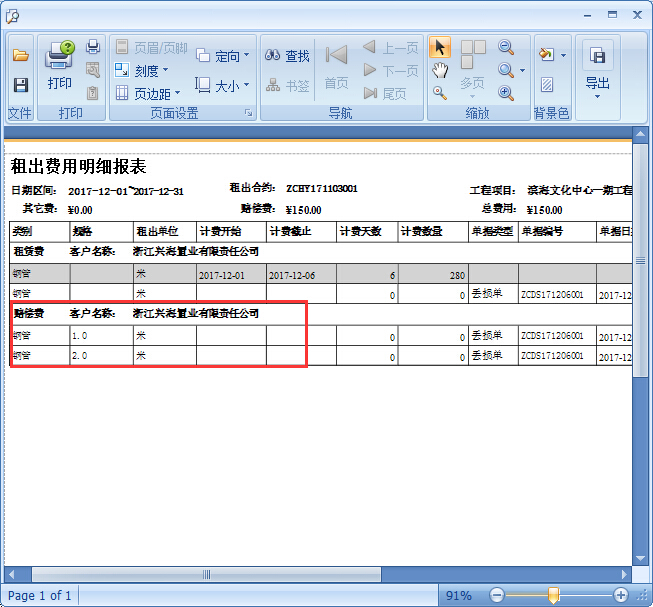Click the zoom in icon
653x607 pixels.
coord(506,92)
